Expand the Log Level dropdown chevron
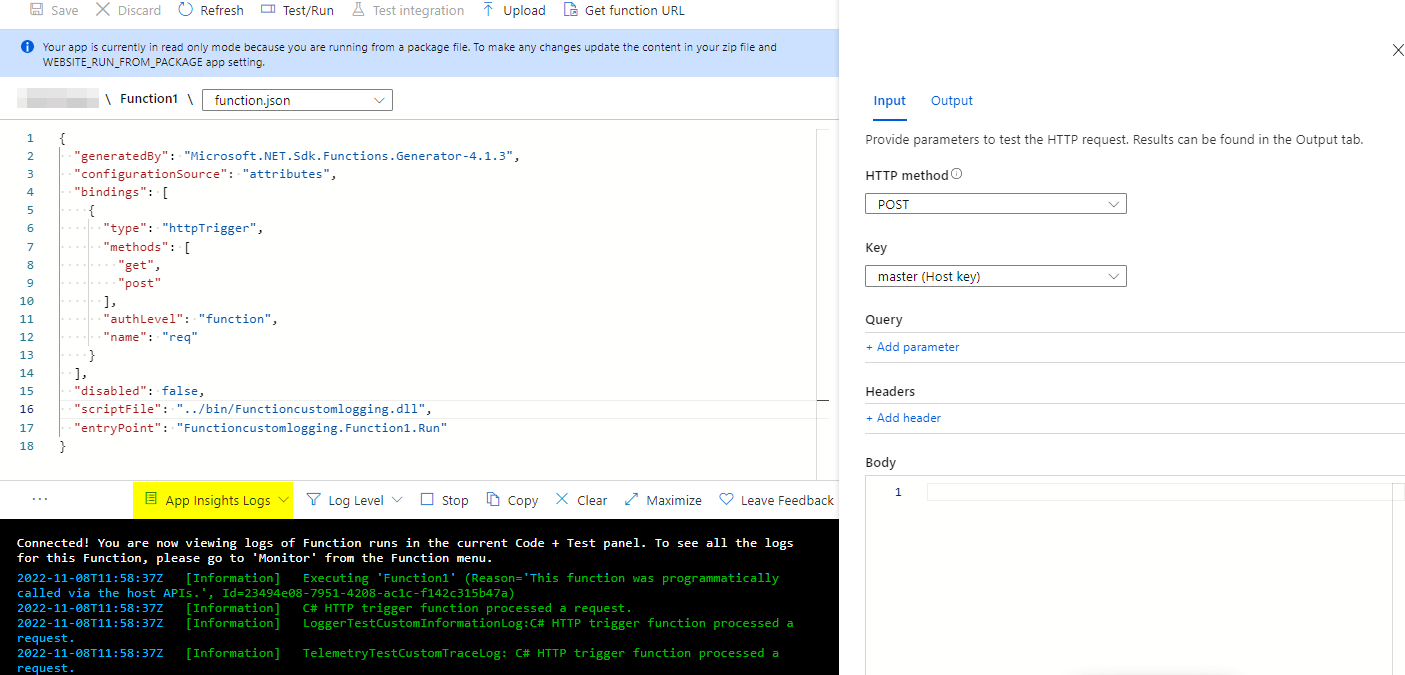The height and width of the screenshot is (675, 1405). (397, 500)
